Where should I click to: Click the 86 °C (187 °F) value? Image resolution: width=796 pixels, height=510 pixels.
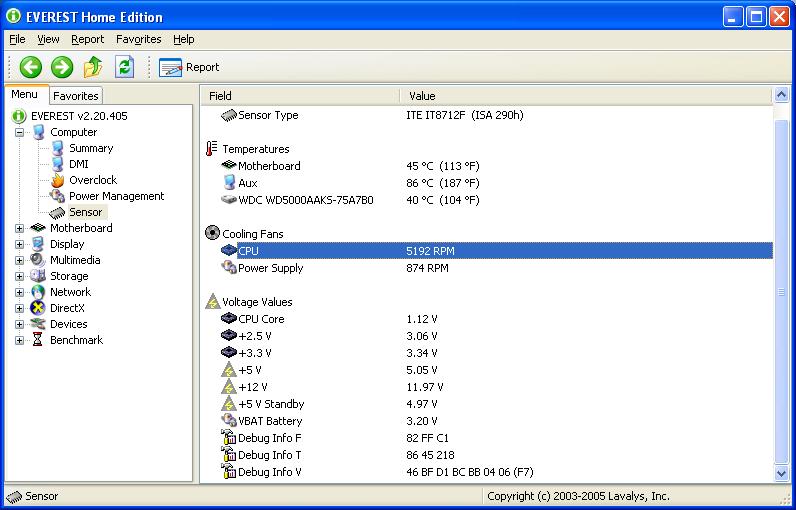coord(443,183)
